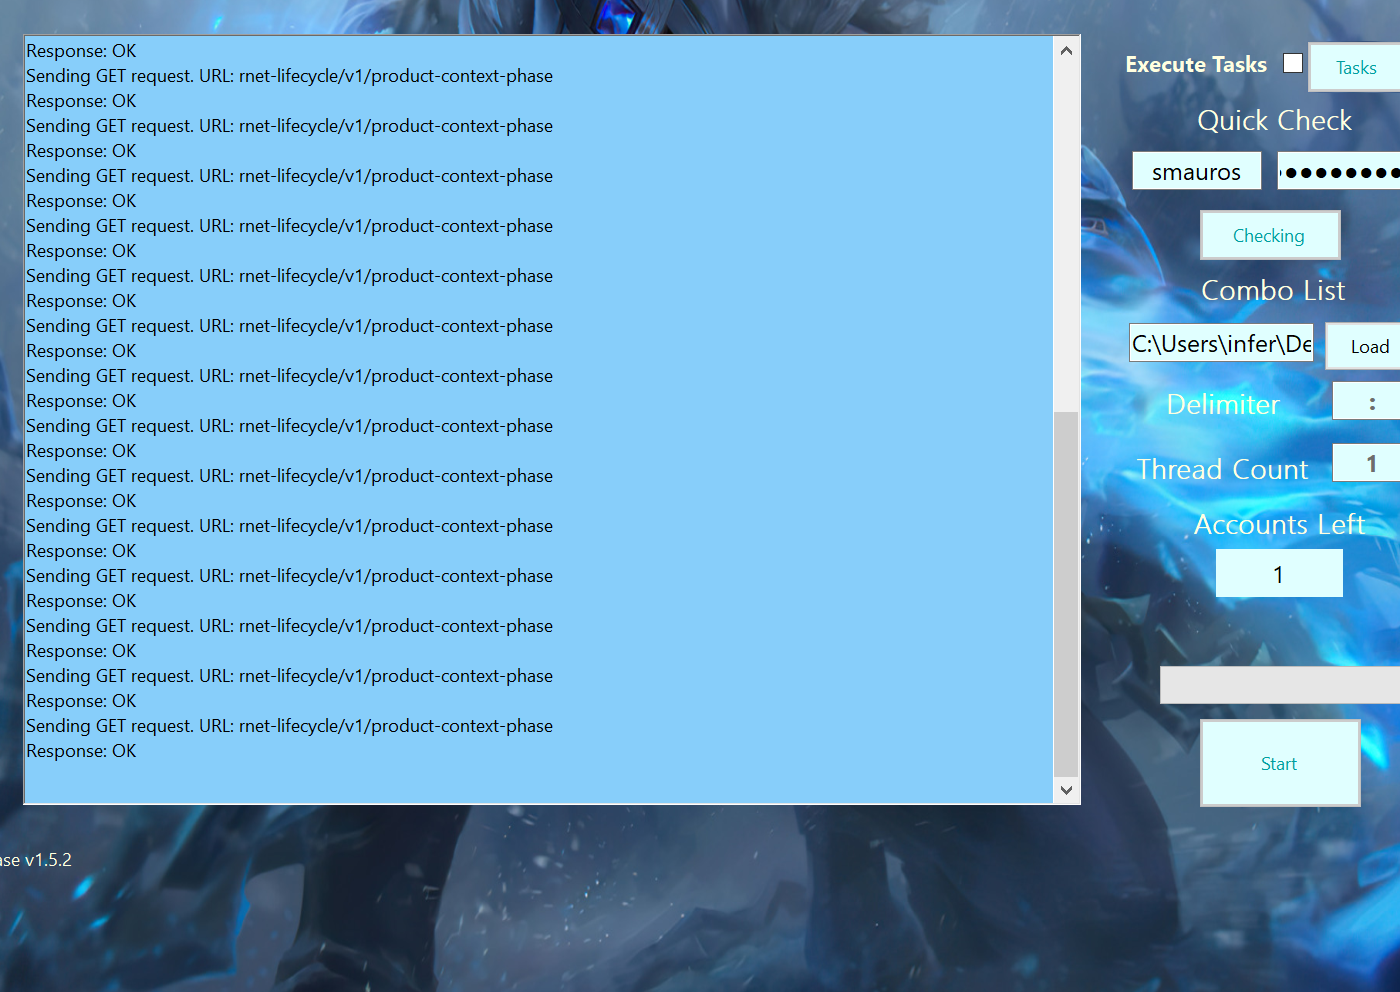This screenshot has height=992, width=1400.
Task: Focus the masked password field
Action: coord(1339,171)
